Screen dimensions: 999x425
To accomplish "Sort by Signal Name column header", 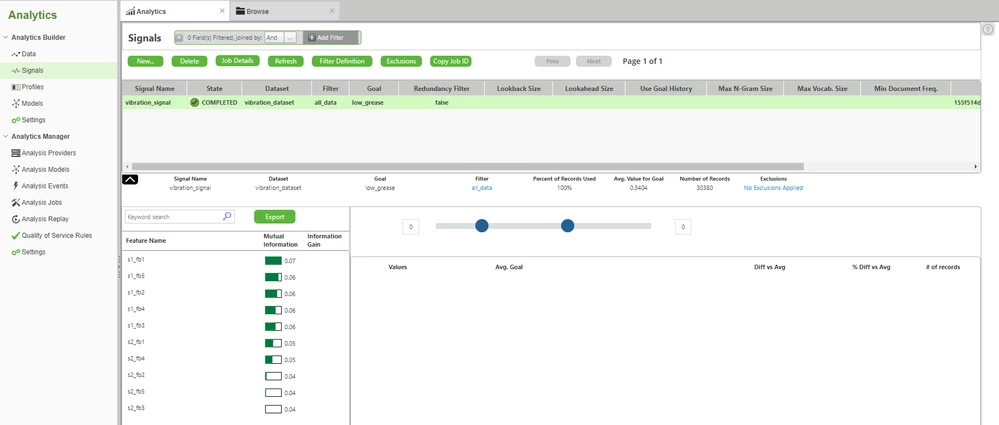I will pos(154,89).
